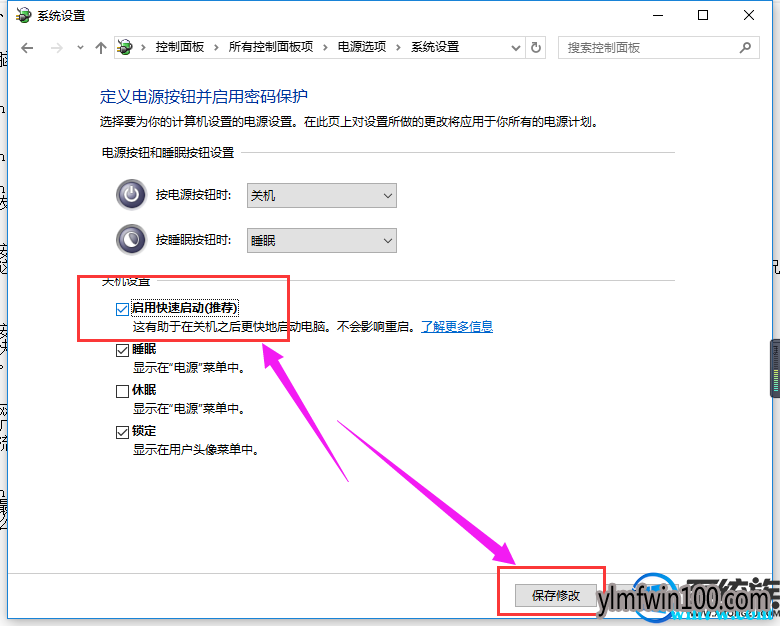Click the 按睡眠按钮时 label
Screen dimensions: 780x626
[194, 240]
